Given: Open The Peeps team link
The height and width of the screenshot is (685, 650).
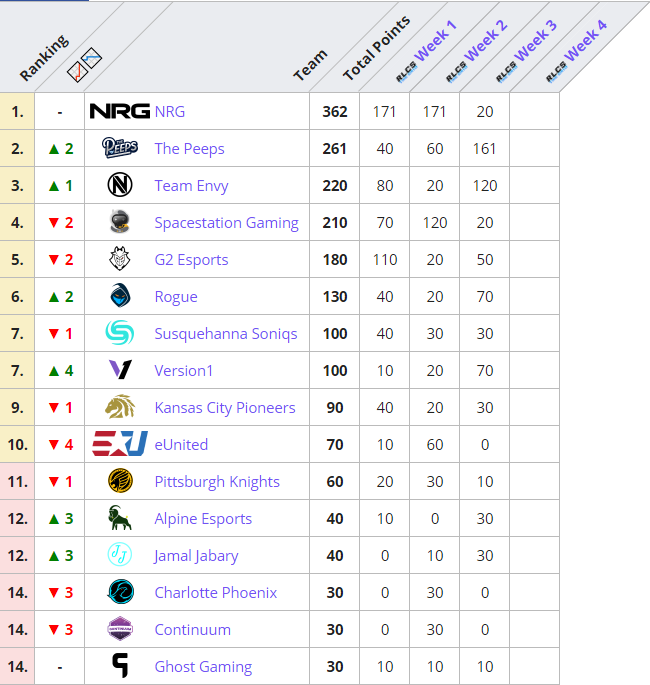Looking at the screenshot, I should coord(190,149).
